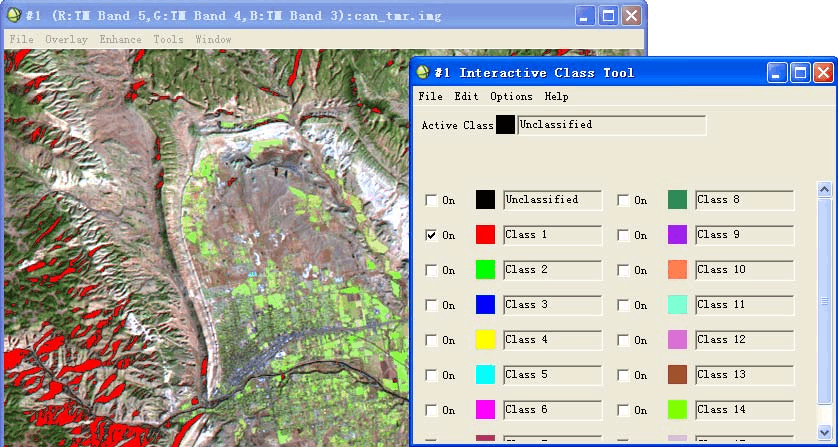Open Window menu in image display window
The height and width of the screenshot is (447, 838).
pos(213,40)
